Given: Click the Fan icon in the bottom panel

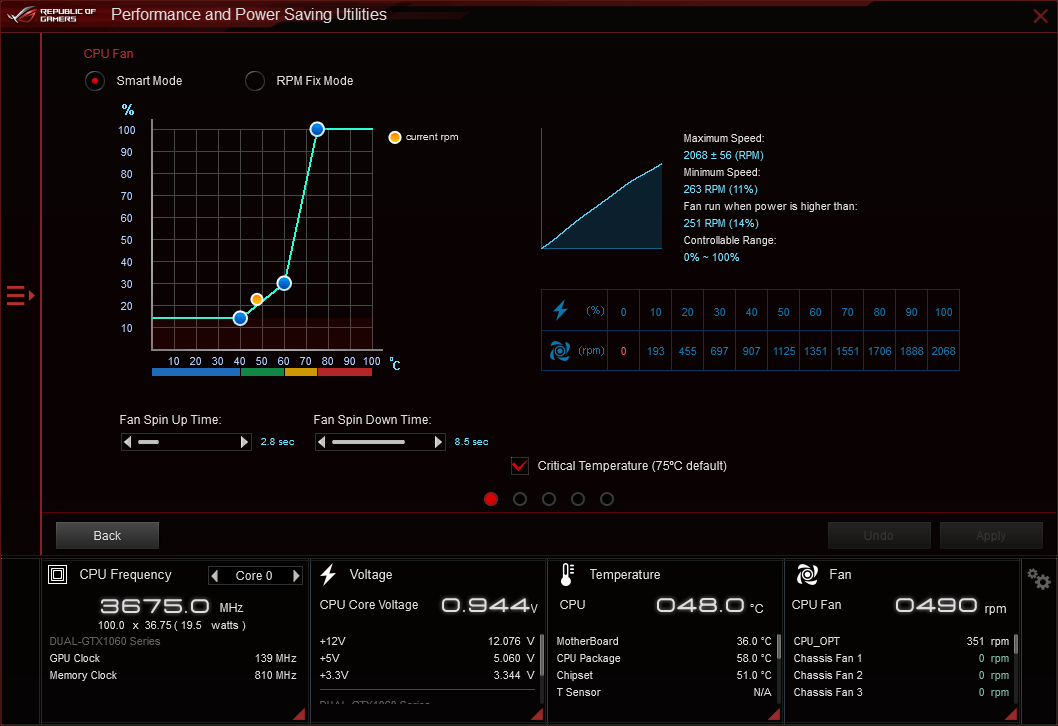Looking at the screenshot, I should tap(808, 574).
